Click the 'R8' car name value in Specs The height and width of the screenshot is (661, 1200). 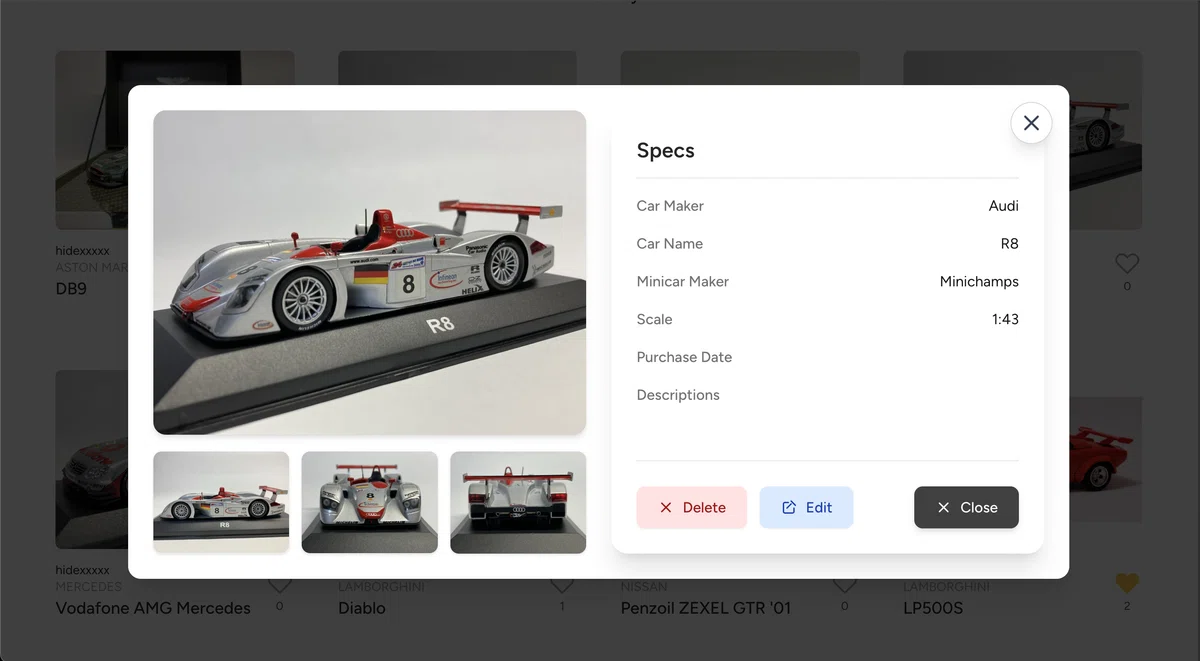(1010, 244)
